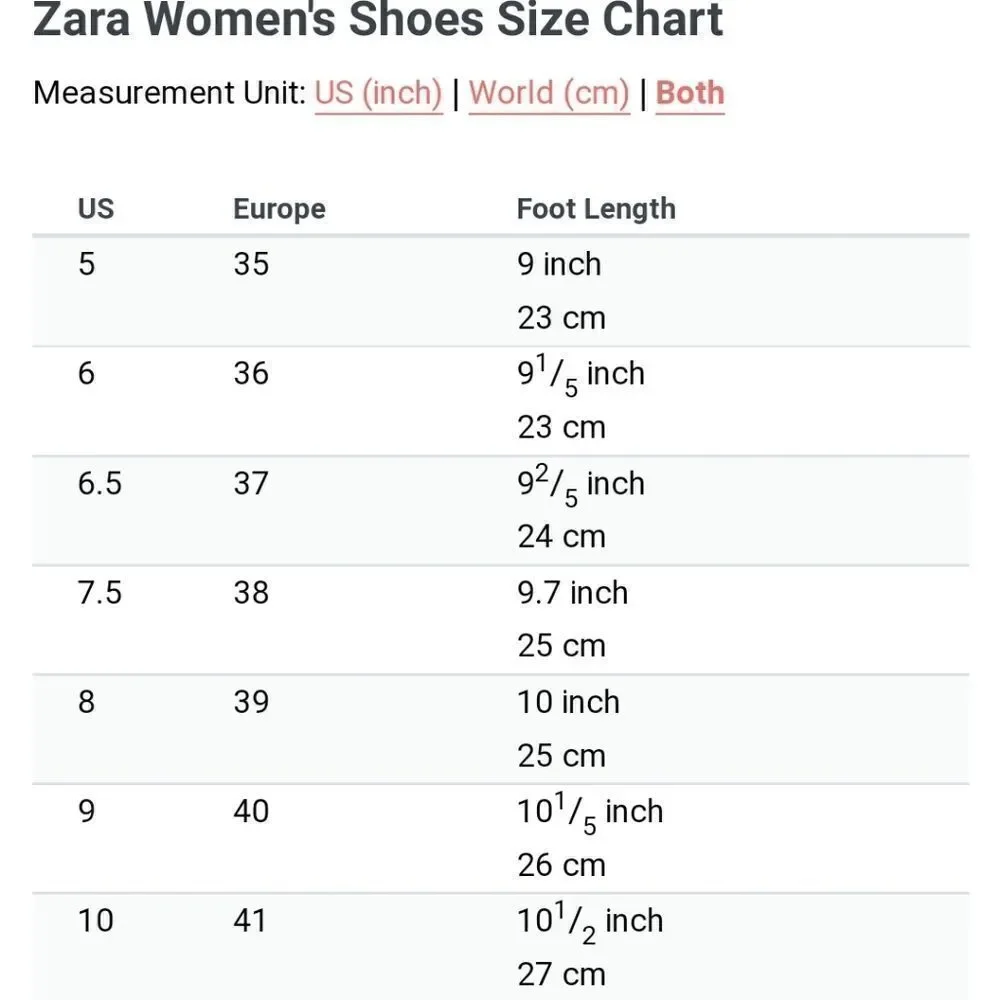
Task: Choose the Both measurement unit link
Action: pos(690,93)
